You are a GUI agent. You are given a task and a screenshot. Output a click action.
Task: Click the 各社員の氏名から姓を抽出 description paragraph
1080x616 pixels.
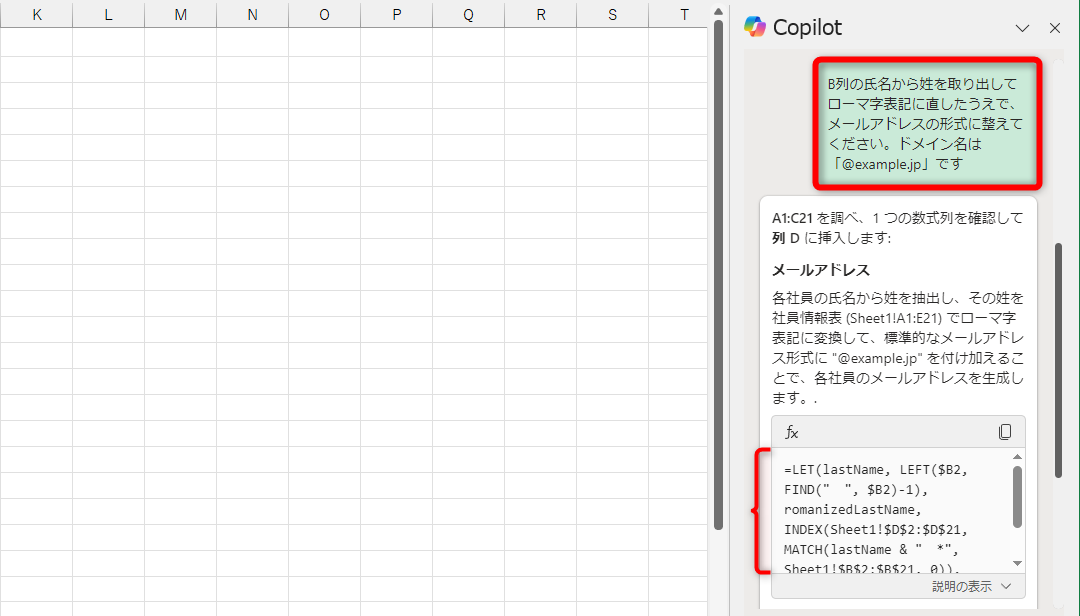(898, 348)
